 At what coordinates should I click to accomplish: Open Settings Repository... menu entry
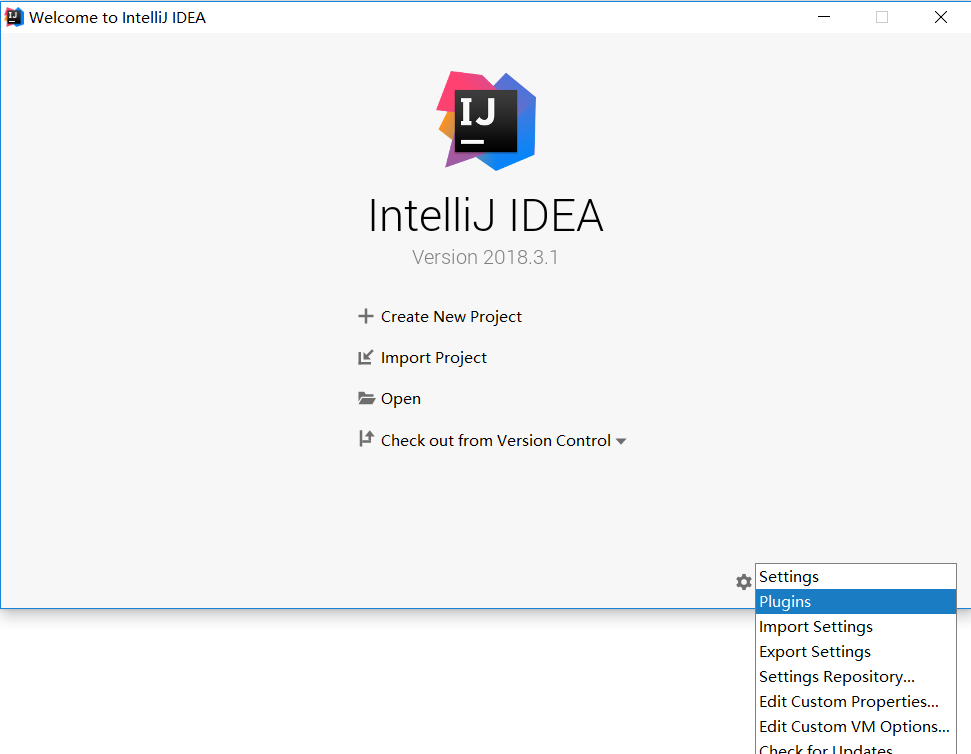point(856,677)
